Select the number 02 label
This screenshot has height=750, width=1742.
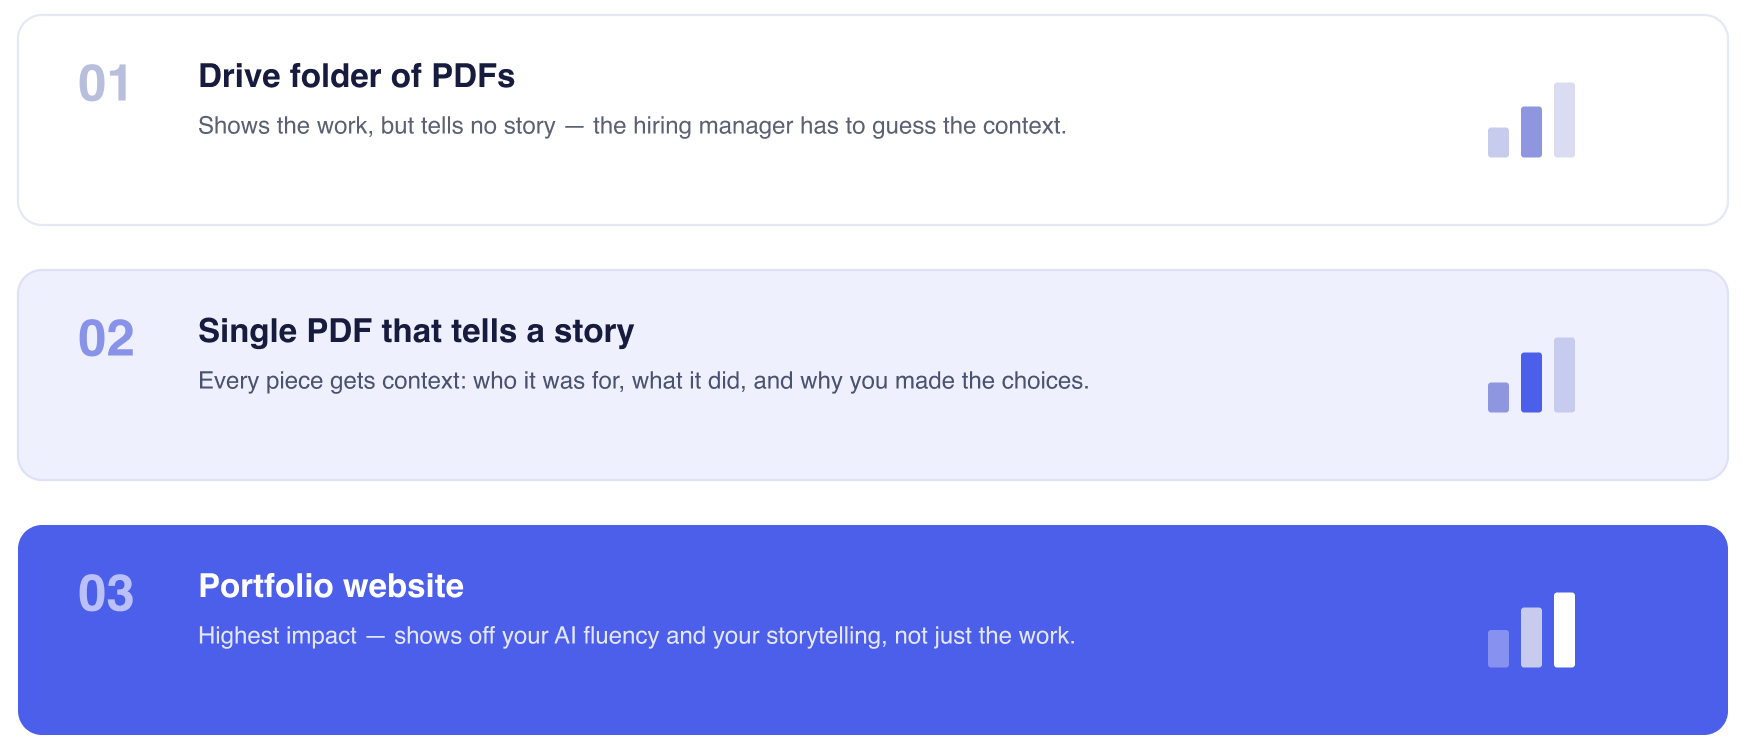(106, 339)
